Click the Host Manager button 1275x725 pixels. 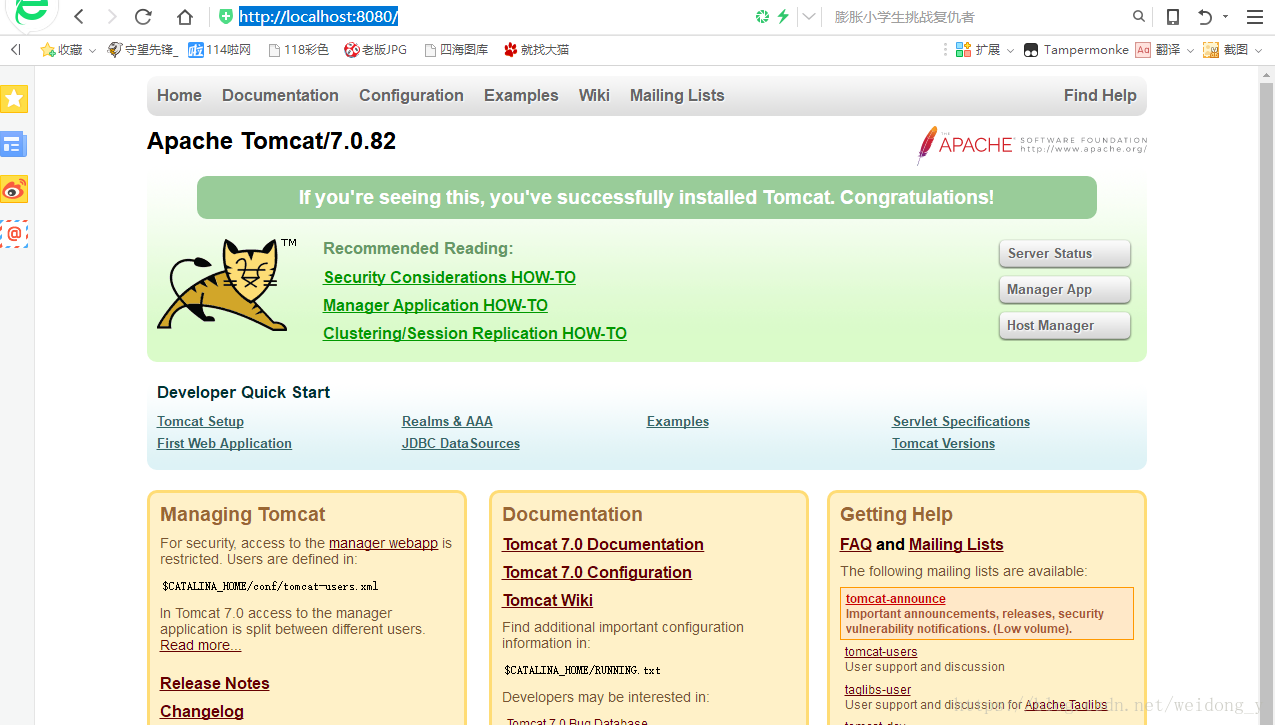pos(1065,326)
